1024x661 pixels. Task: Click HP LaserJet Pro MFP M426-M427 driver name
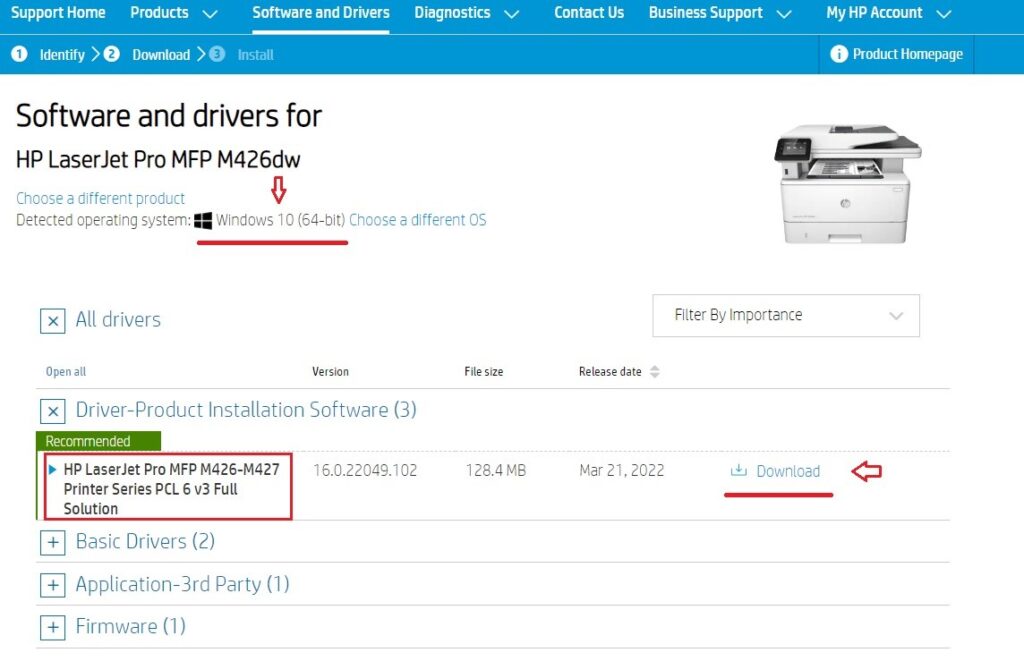click(172, 489)
